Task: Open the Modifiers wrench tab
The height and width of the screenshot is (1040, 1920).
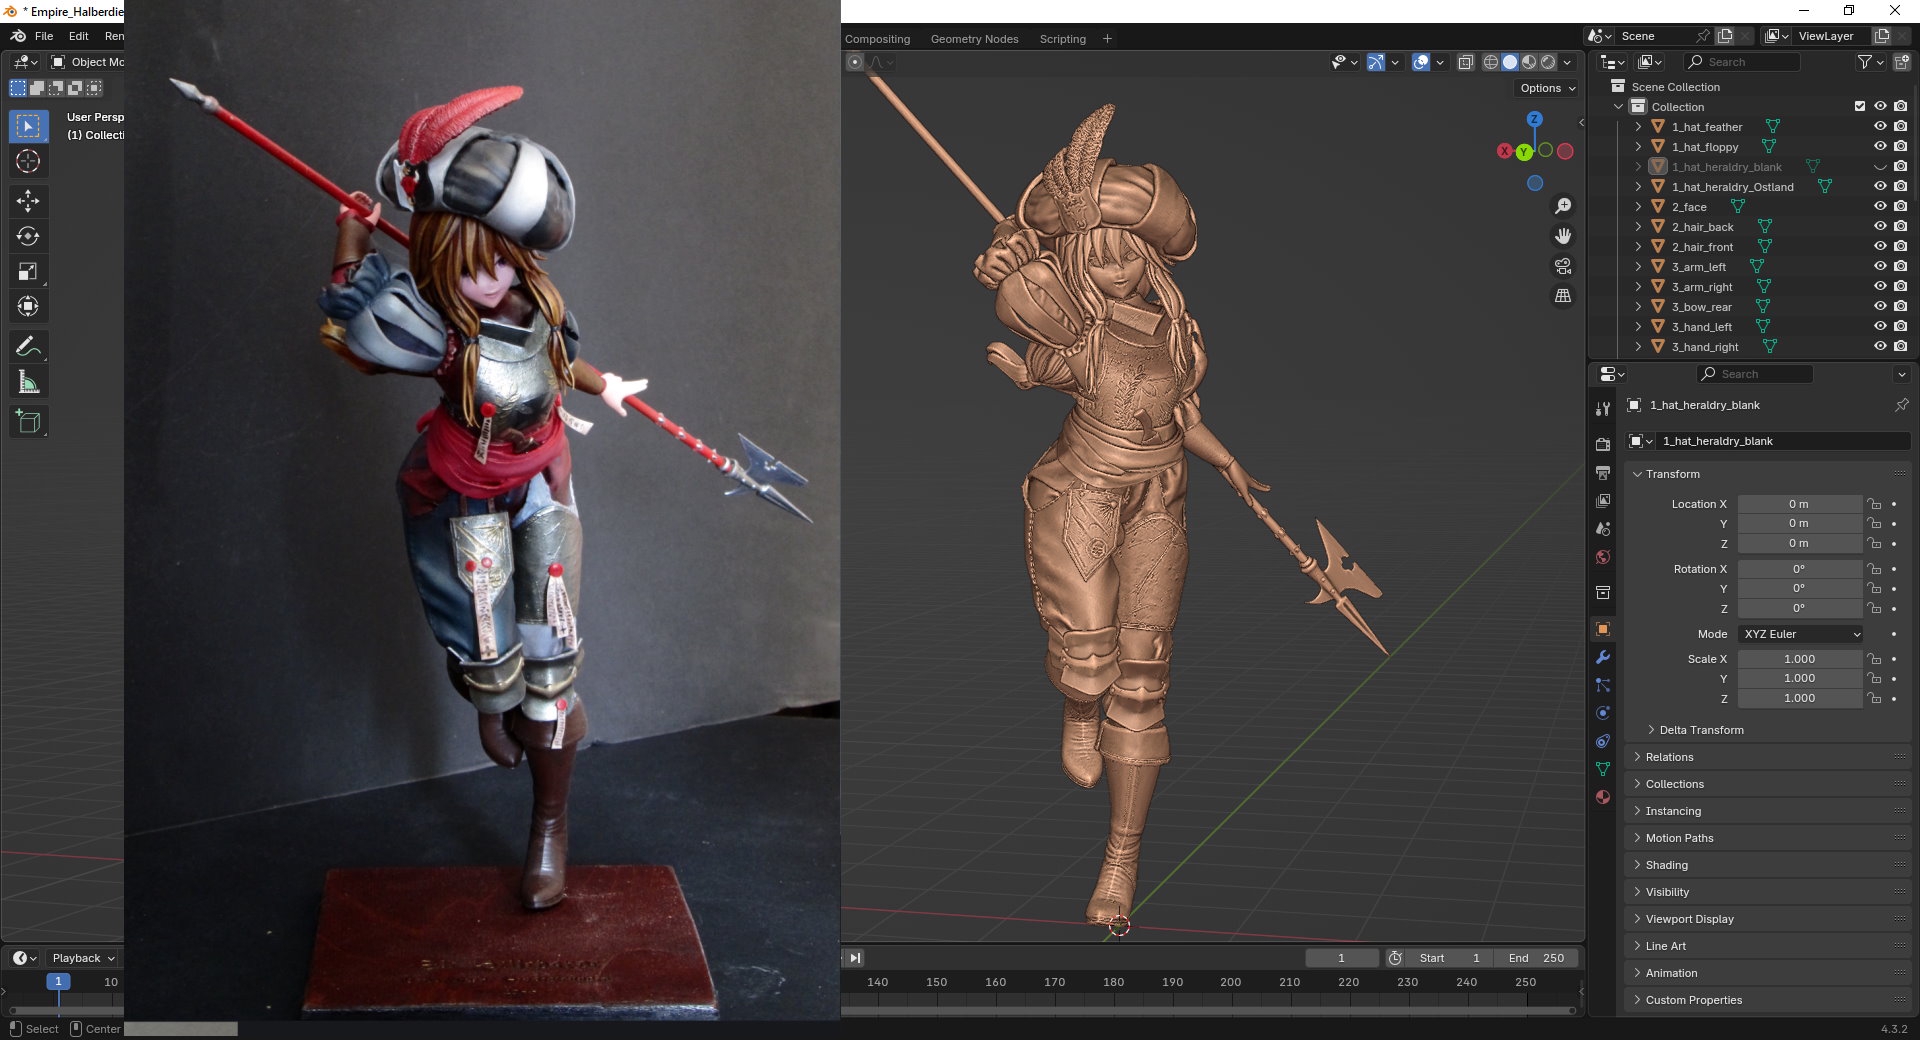Action: (x=1603, y=657)
